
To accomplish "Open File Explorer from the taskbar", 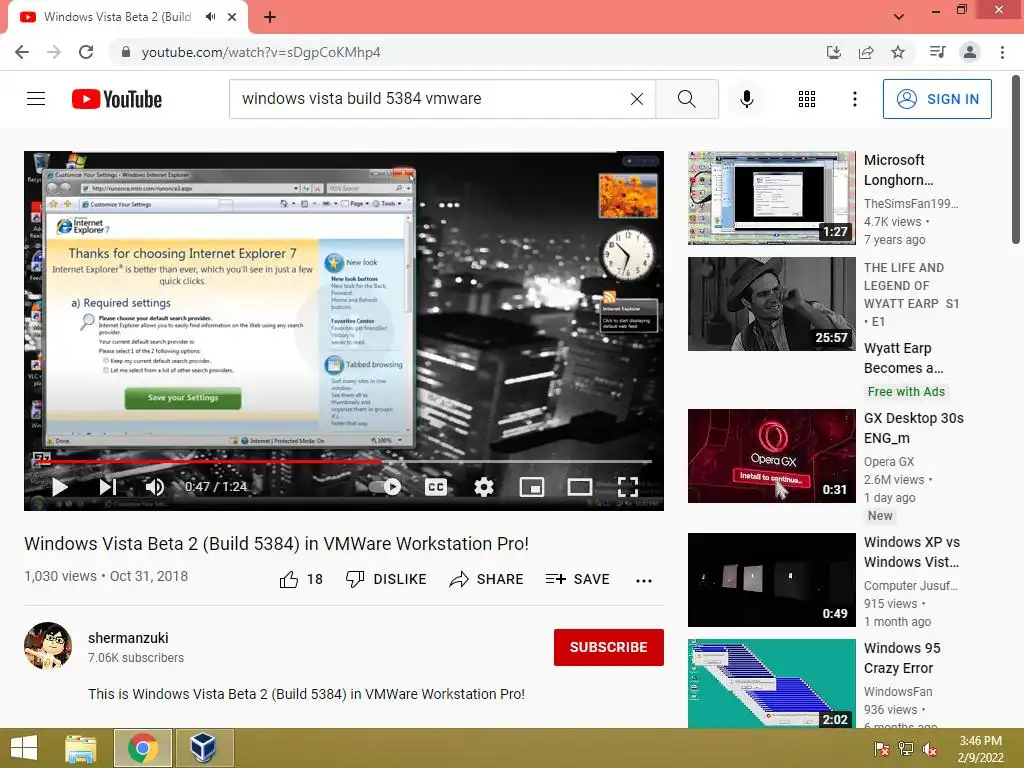I will (x=80, y=748).
